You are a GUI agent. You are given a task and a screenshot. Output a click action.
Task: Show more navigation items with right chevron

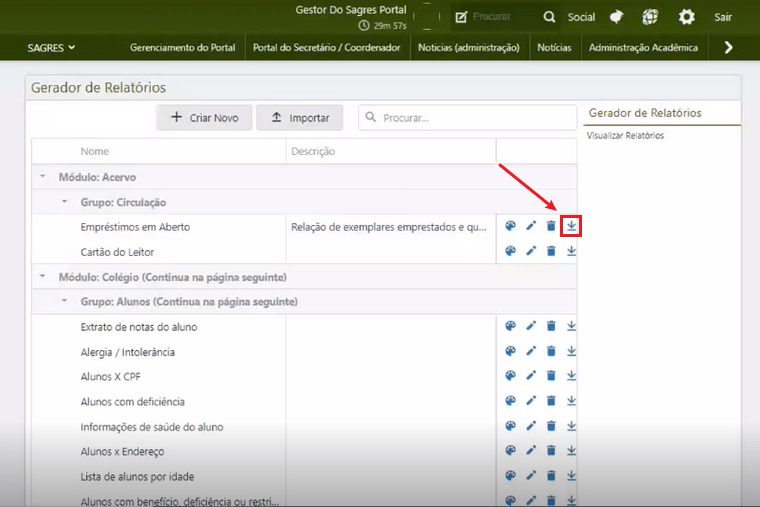(x=728, y=47)
